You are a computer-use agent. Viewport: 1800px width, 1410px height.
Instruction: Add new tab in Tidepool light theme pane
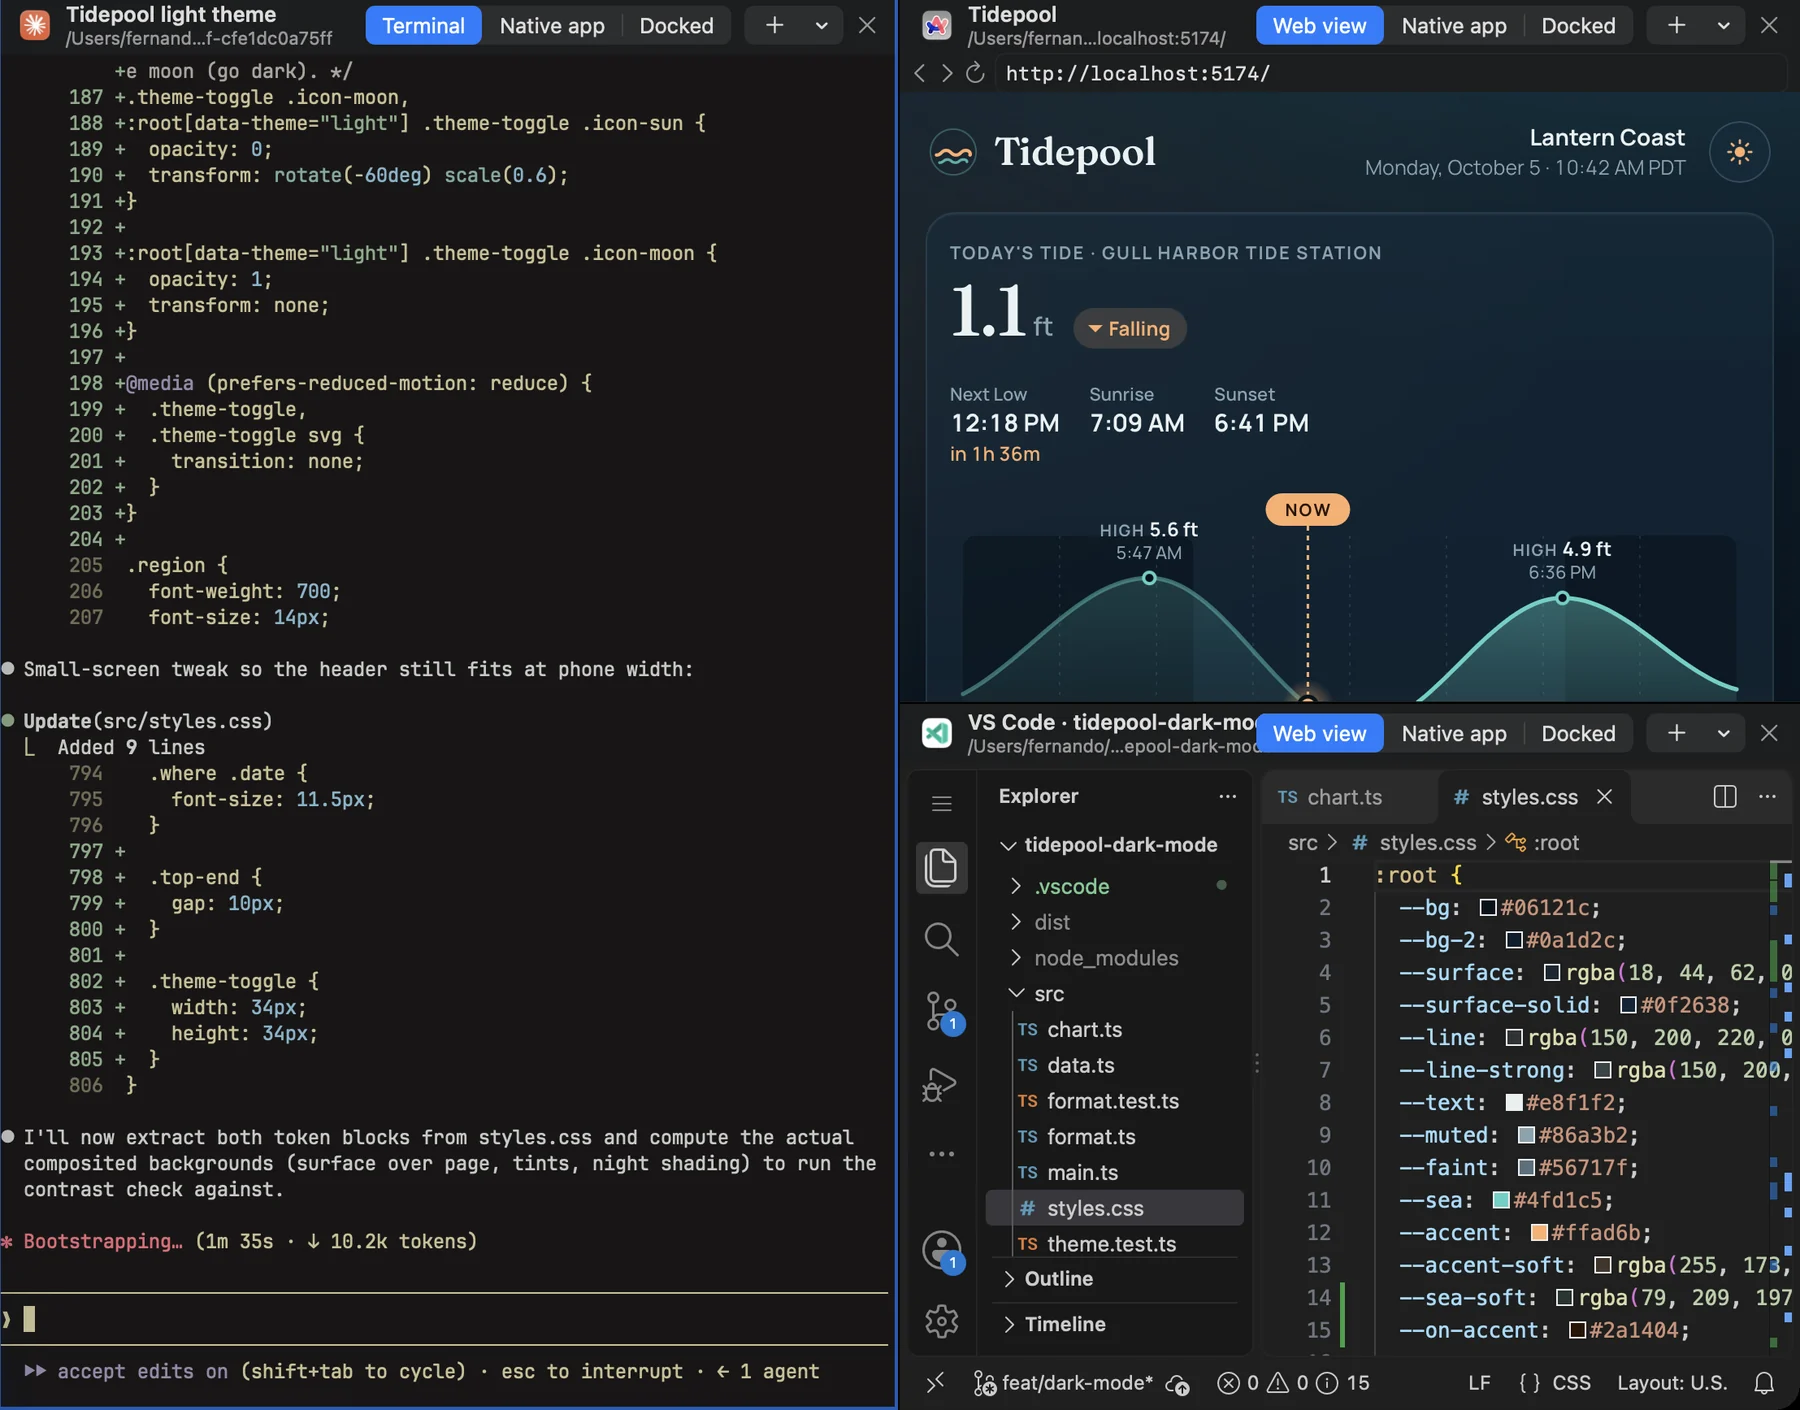[774, 26]
